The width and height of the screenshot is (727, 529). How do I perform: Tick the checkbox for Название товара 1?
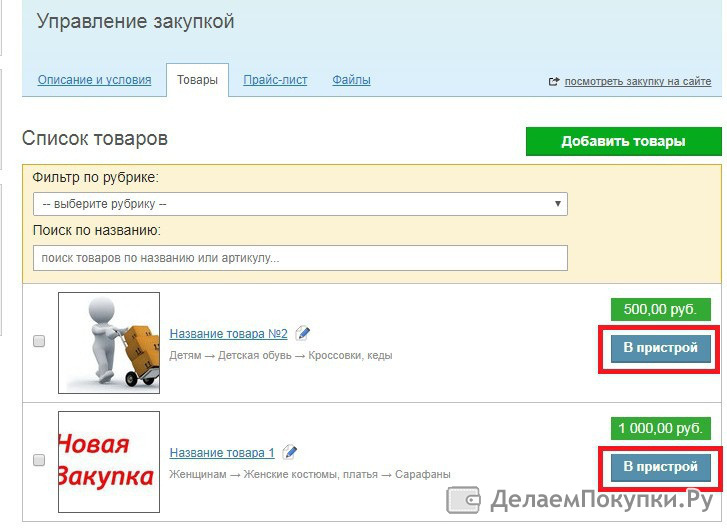pyautogui.click(x=39, y=460)
